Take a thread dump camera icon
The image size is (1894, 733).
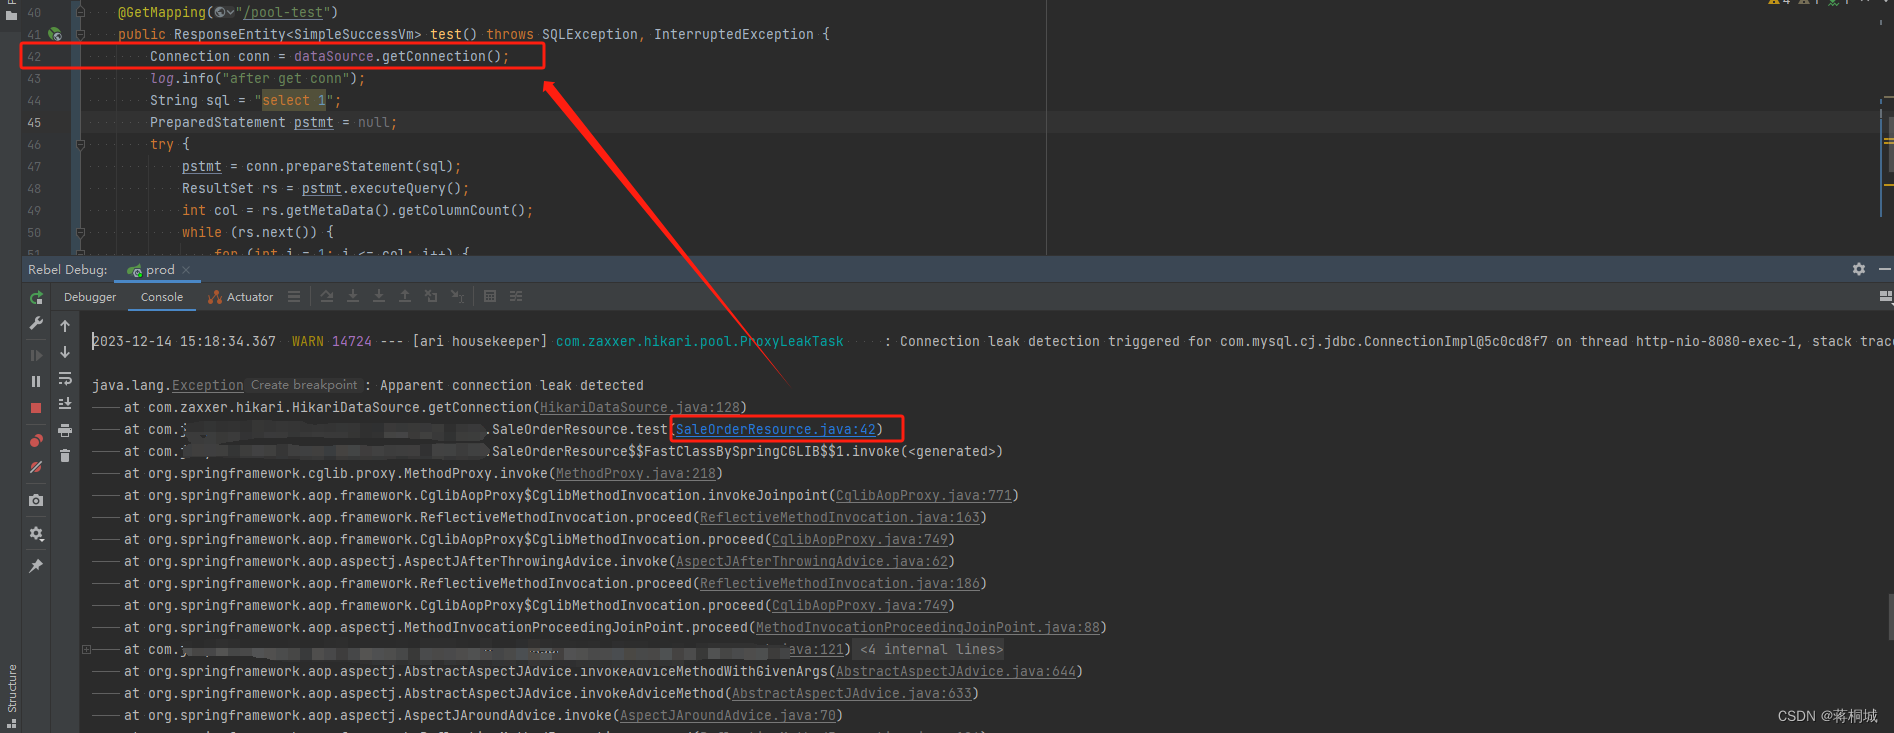click(36, 500)
